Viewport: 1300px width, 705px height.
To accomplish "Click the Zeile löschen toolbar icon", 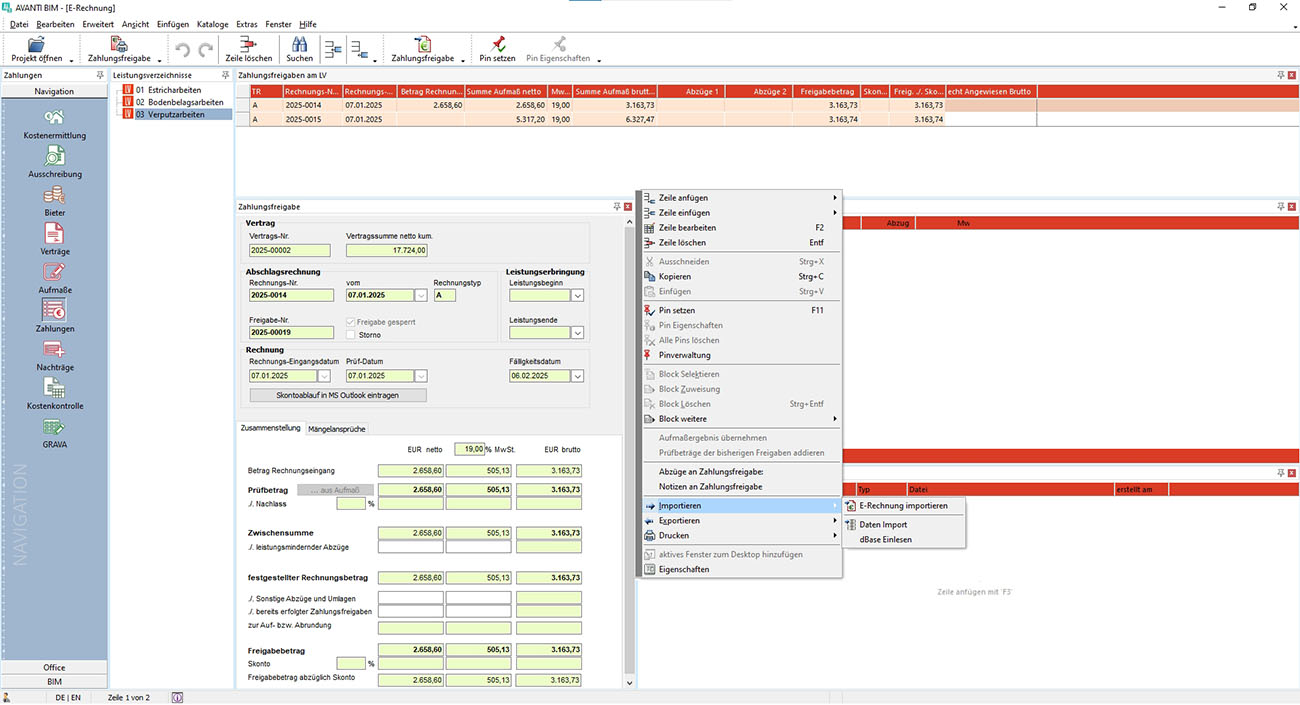I will 248,46.
